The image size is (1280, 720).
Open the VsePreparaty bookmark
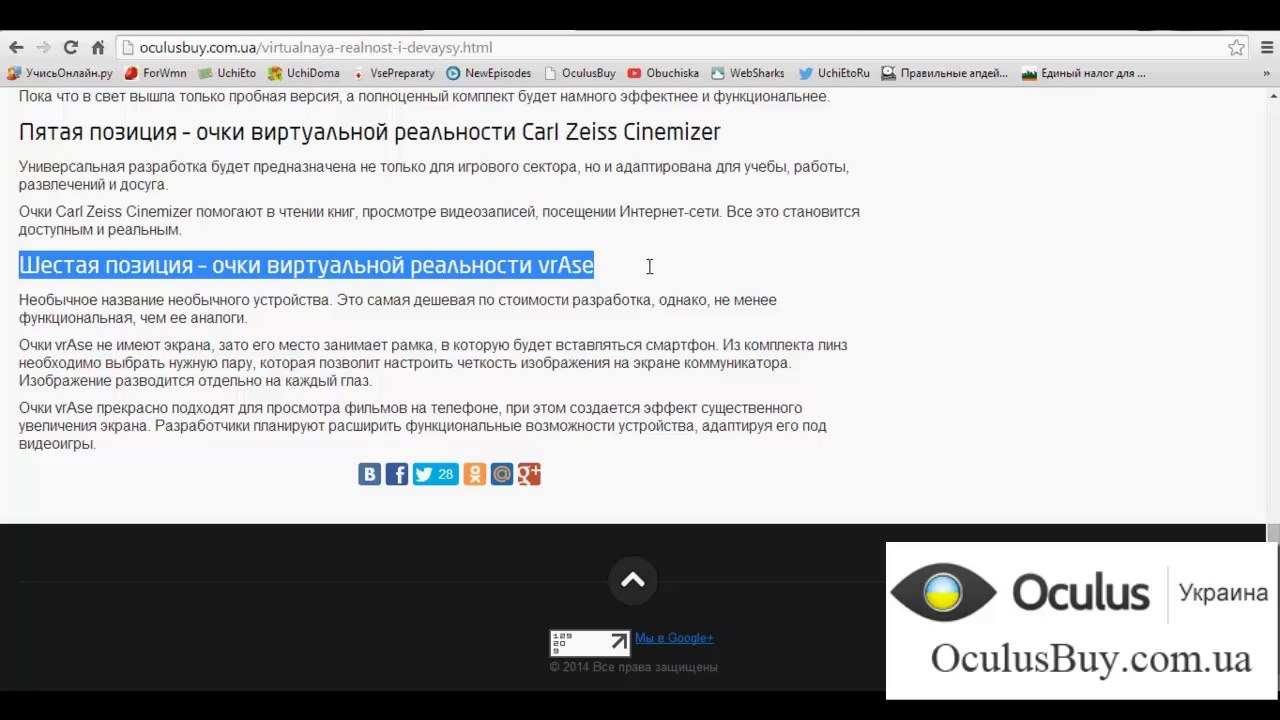[x=392, y=73]
